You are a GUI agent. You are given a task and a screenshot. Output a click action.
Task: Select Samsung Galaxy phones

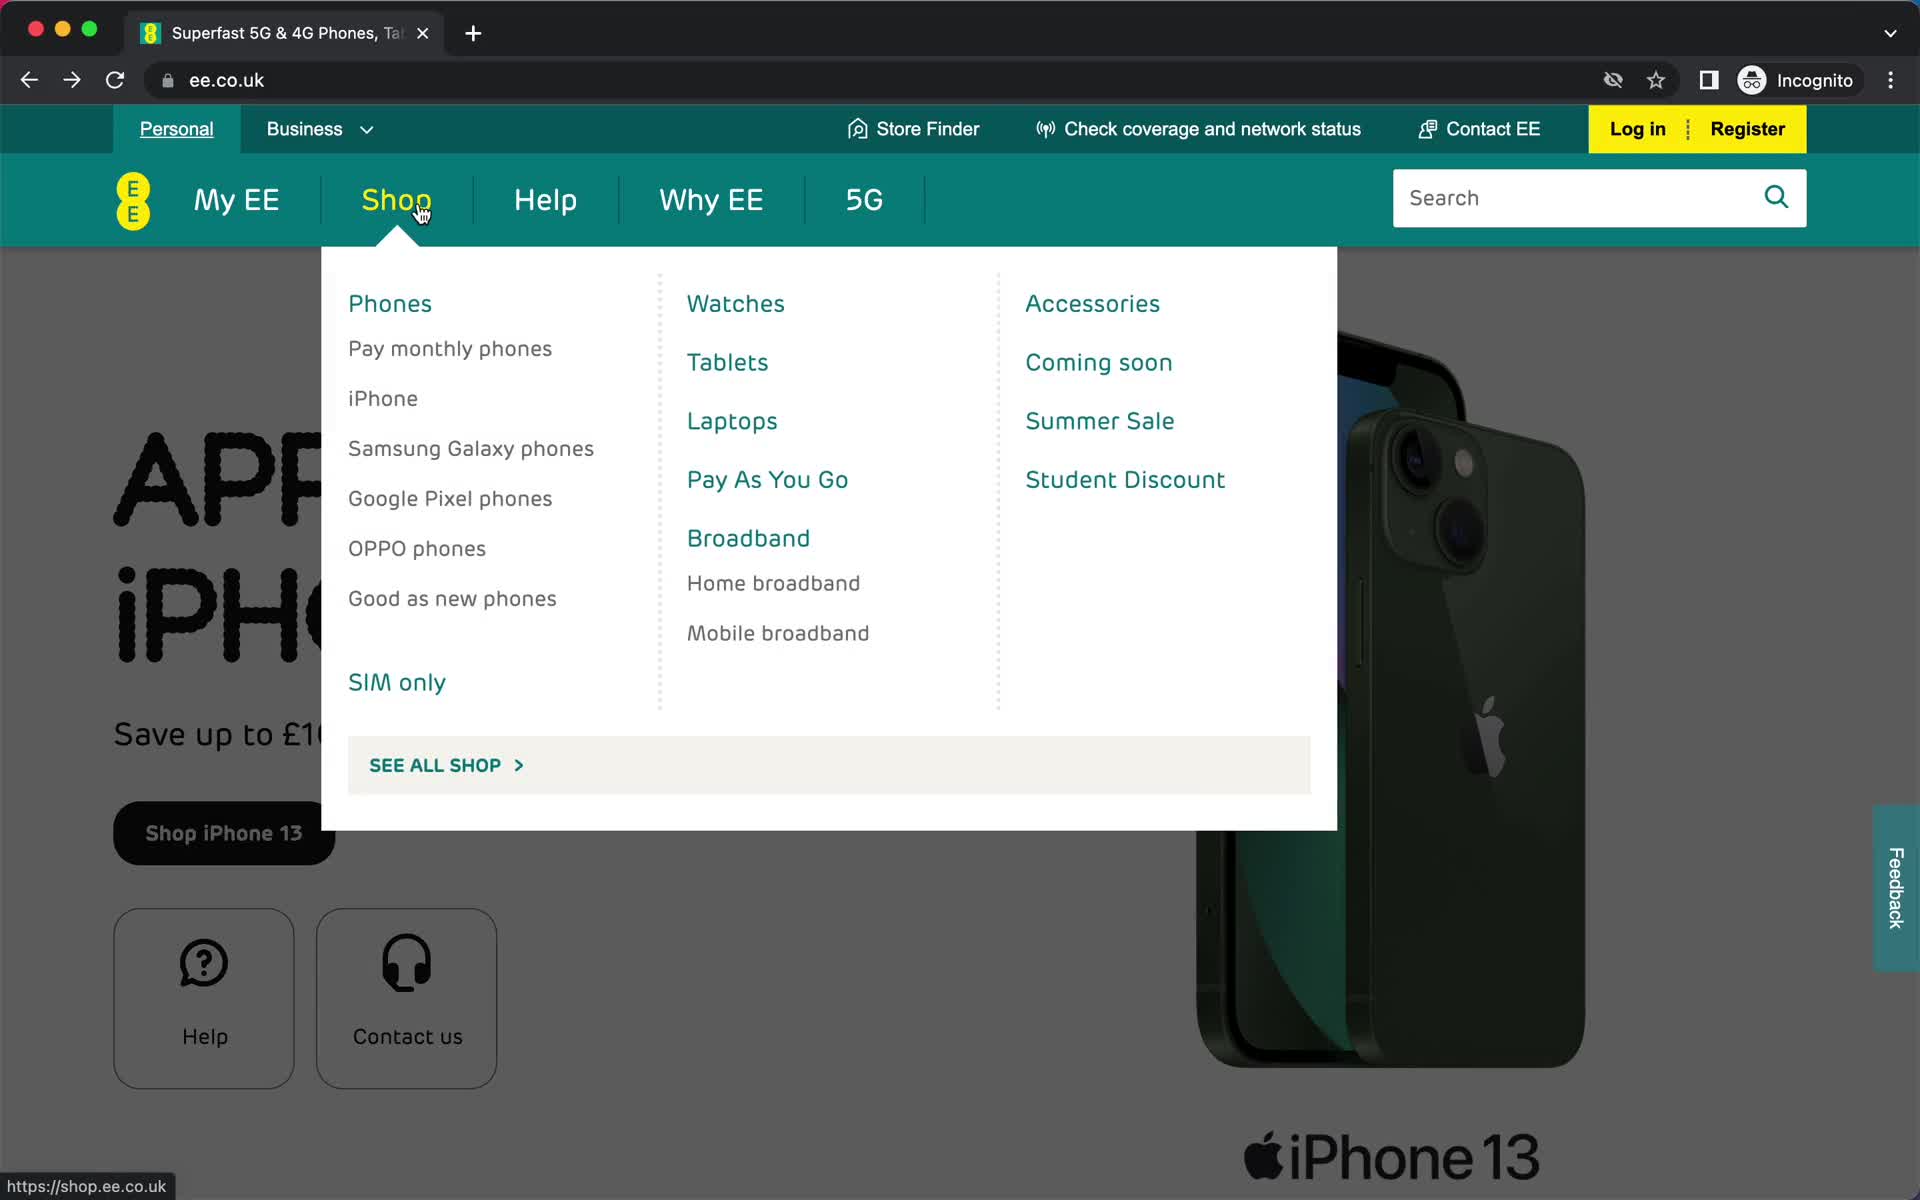[471, 449]
